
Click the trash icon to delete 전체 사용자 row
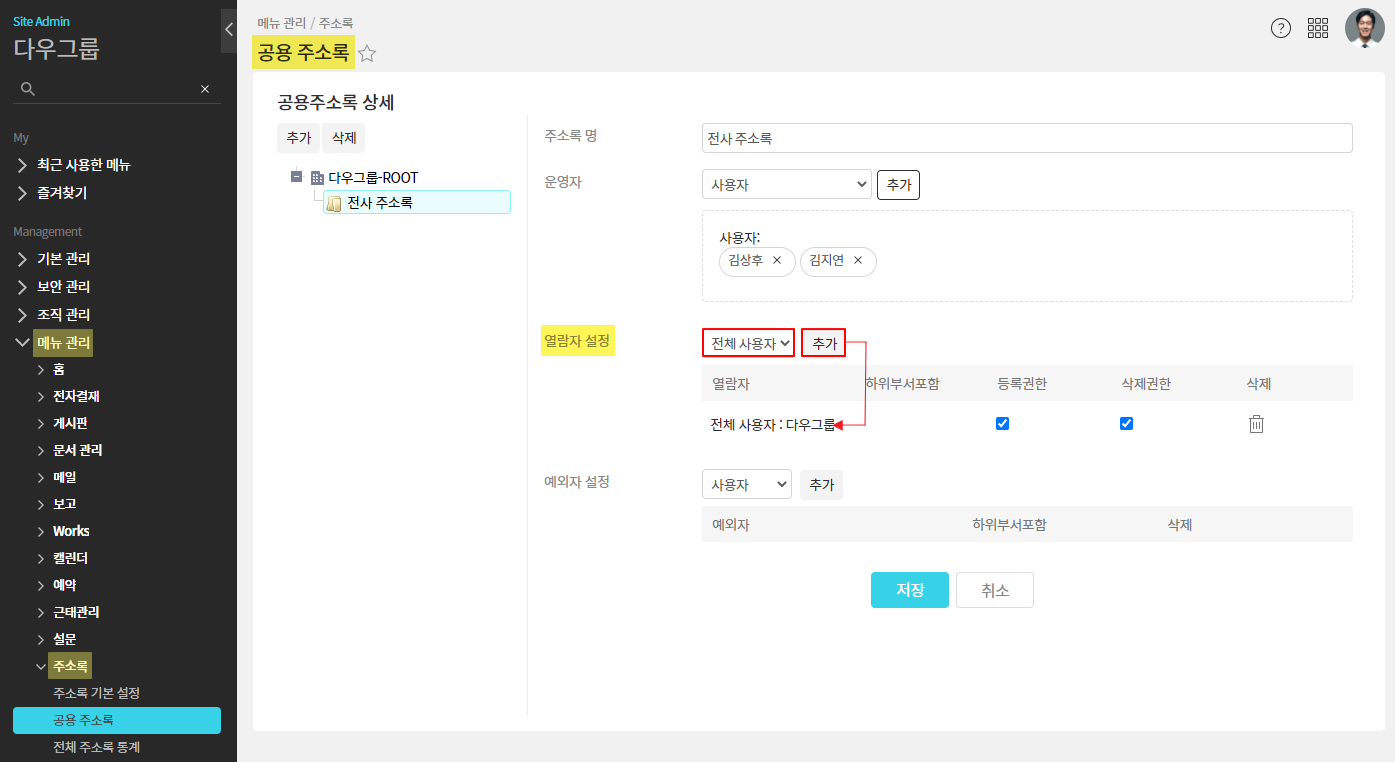tap(1256, 424)
